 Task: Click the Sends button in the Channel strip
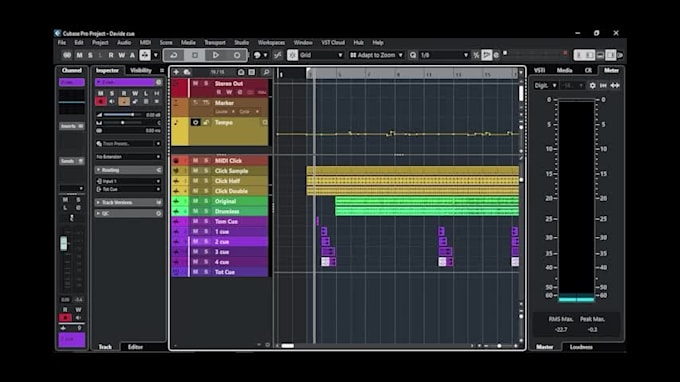(72, 161)
